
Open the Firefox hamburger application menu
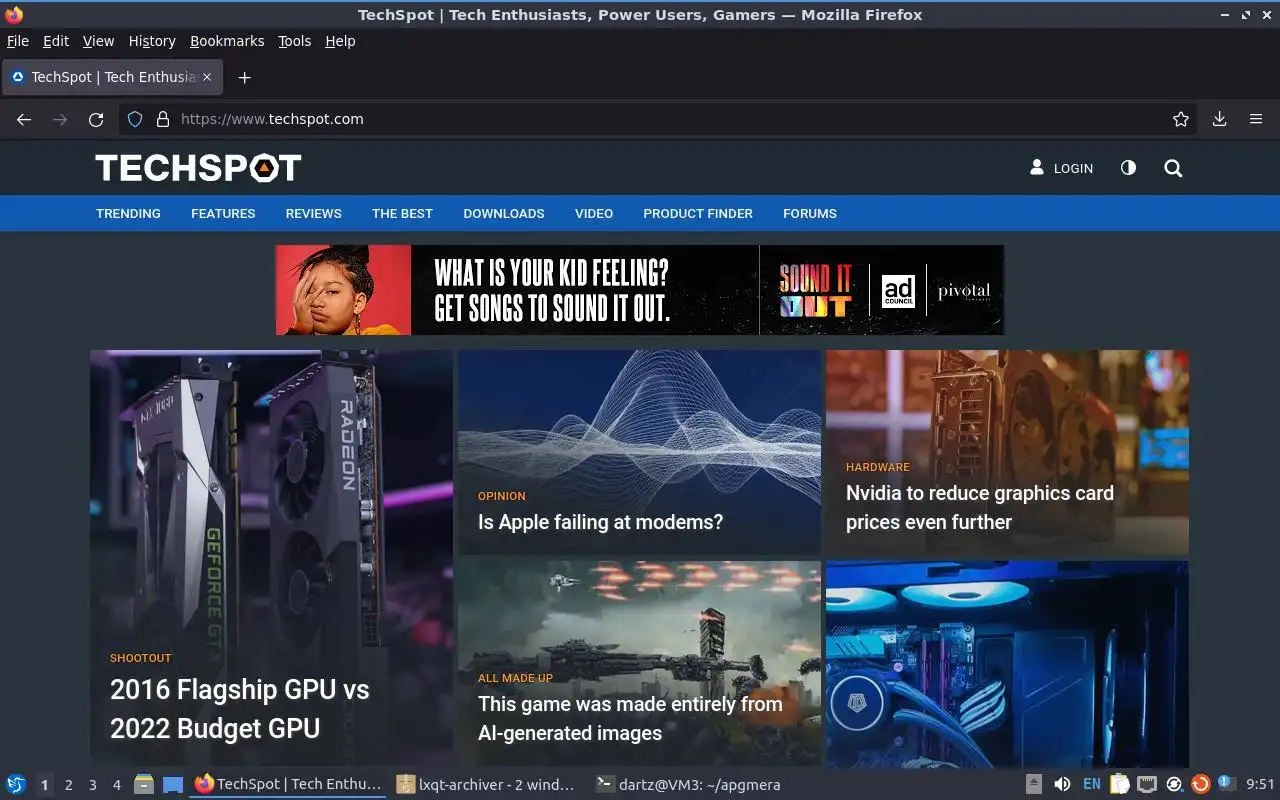[x=1256, y=119]
